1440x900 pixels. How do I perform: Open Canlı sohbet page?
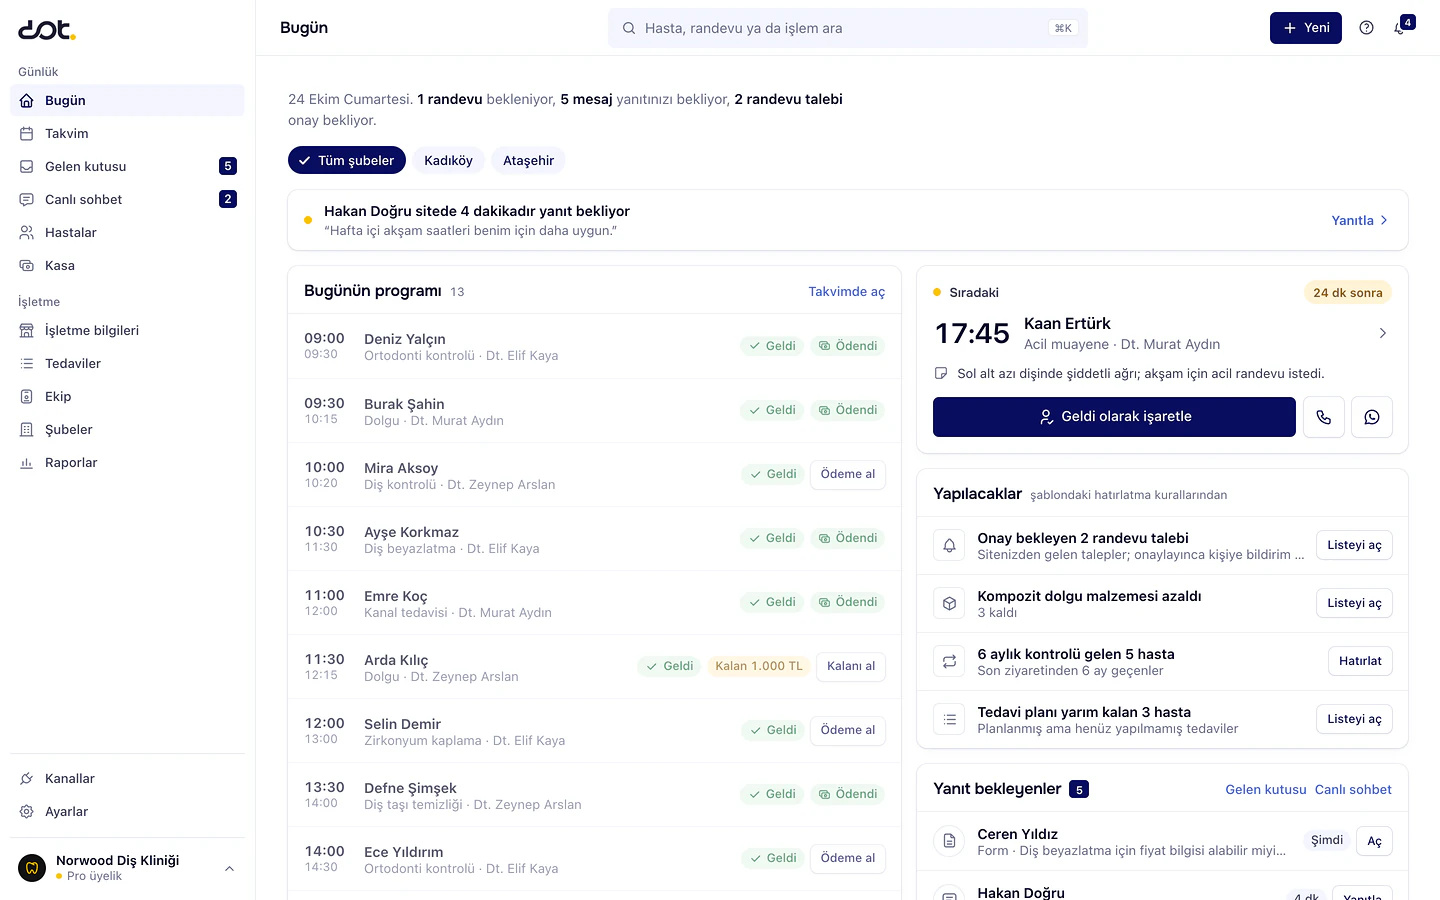point(127,199)
